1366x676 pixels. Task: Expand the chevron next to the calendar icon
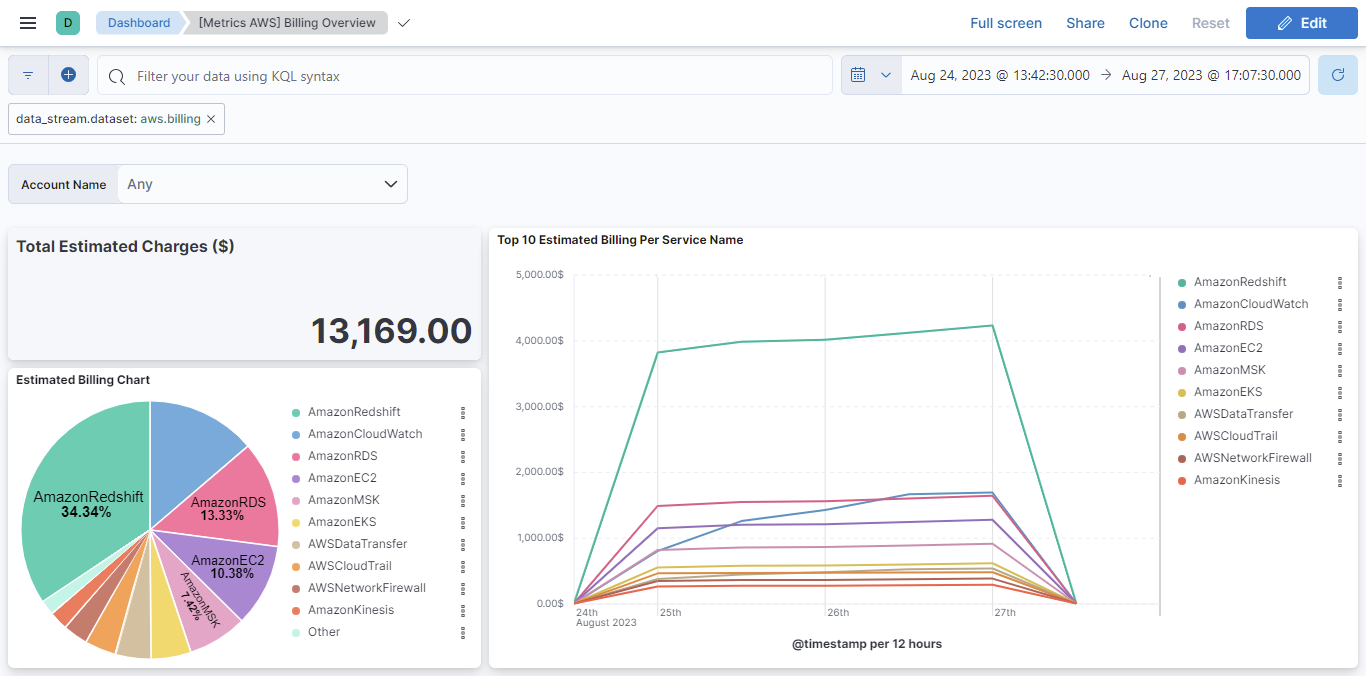pyautogui.click(x=884, y=74)
